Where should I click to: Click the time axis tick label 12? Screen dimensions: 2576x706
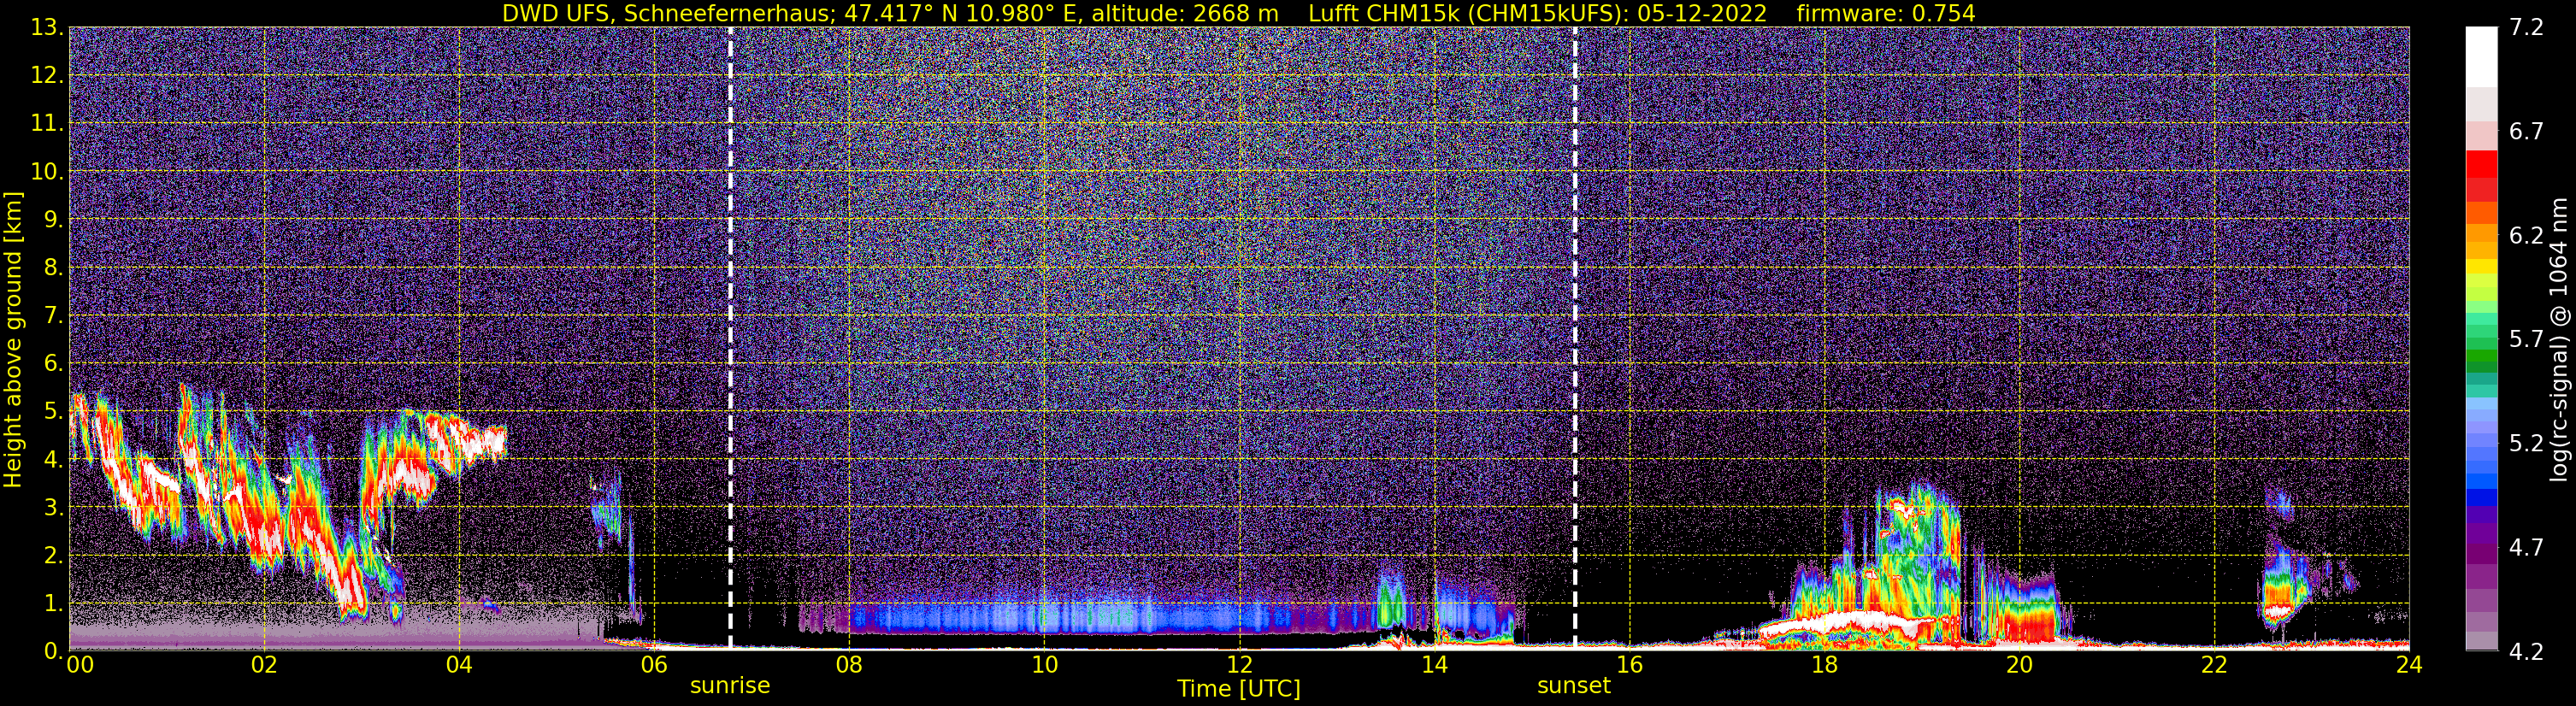coord(1239,665)
